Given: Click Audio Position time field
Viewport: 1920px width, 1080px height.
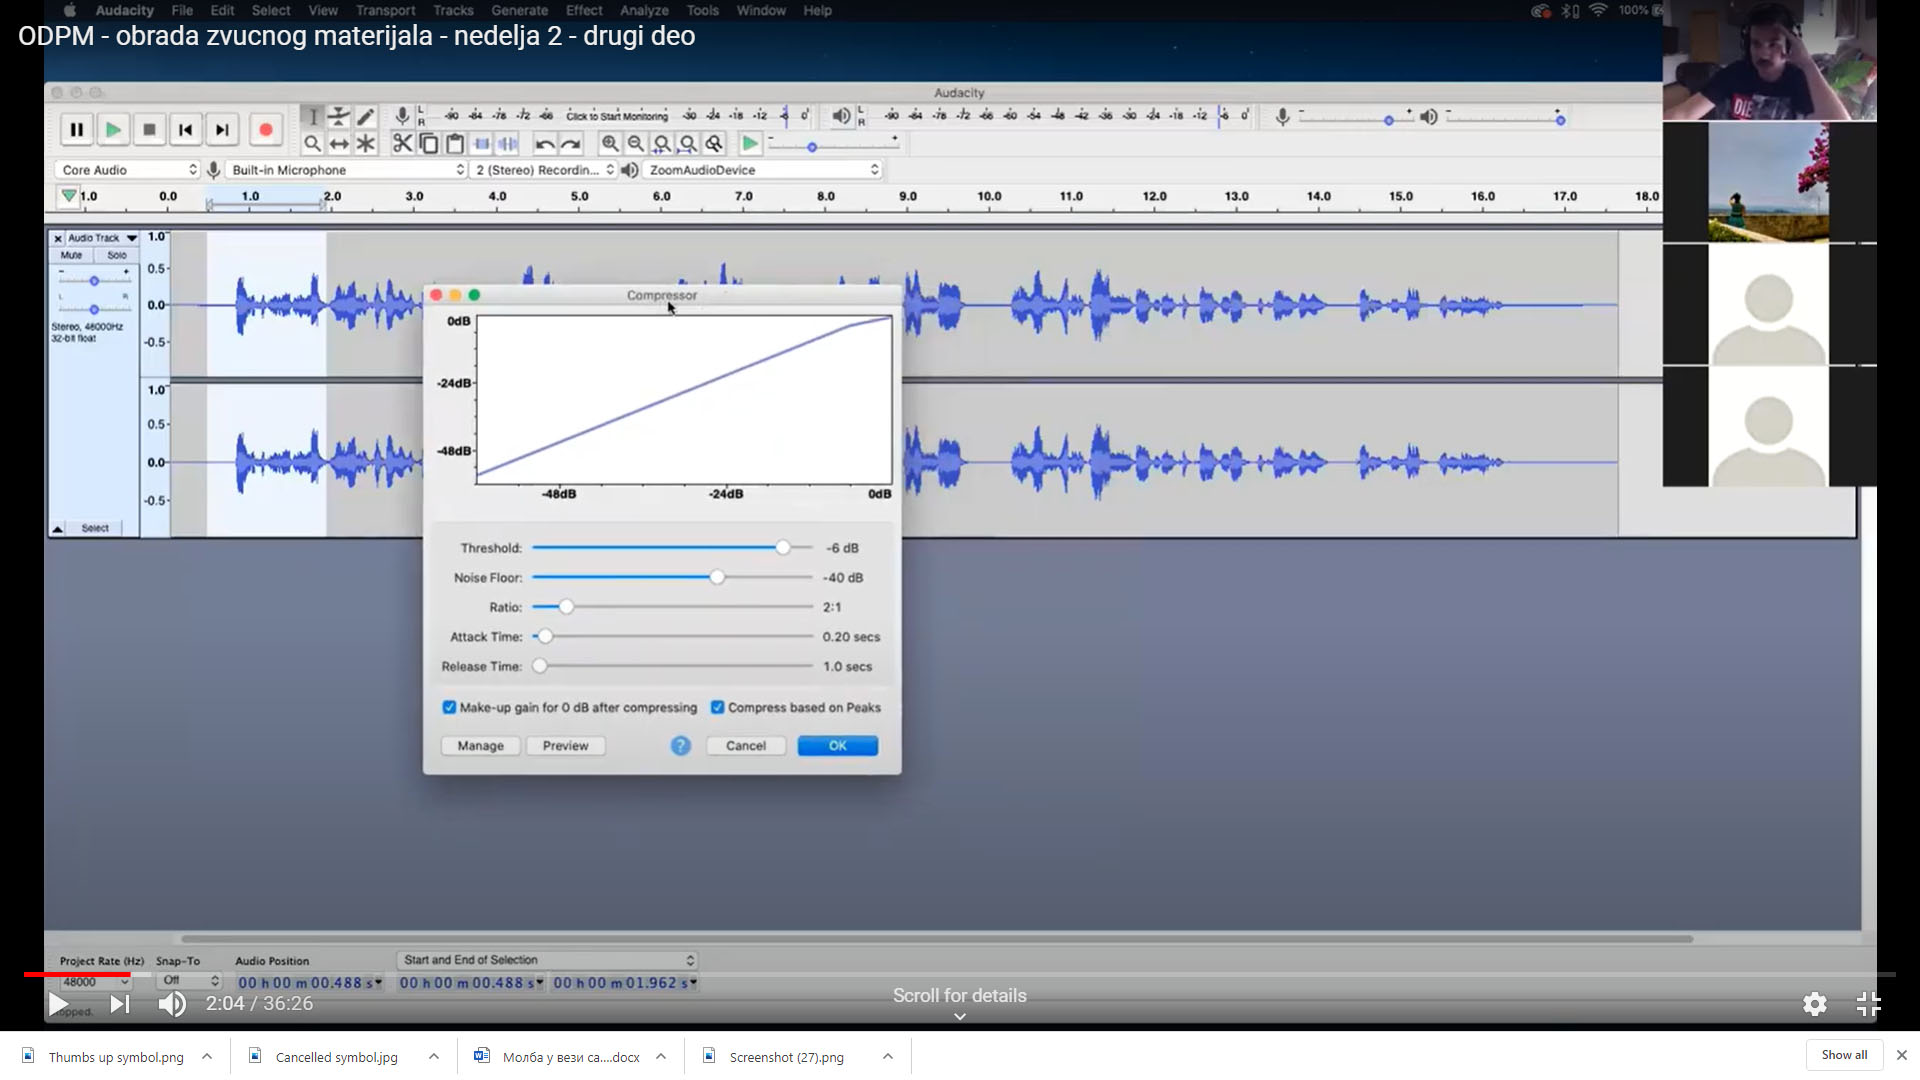Looking at the screenshot, I should coord(310,983).
